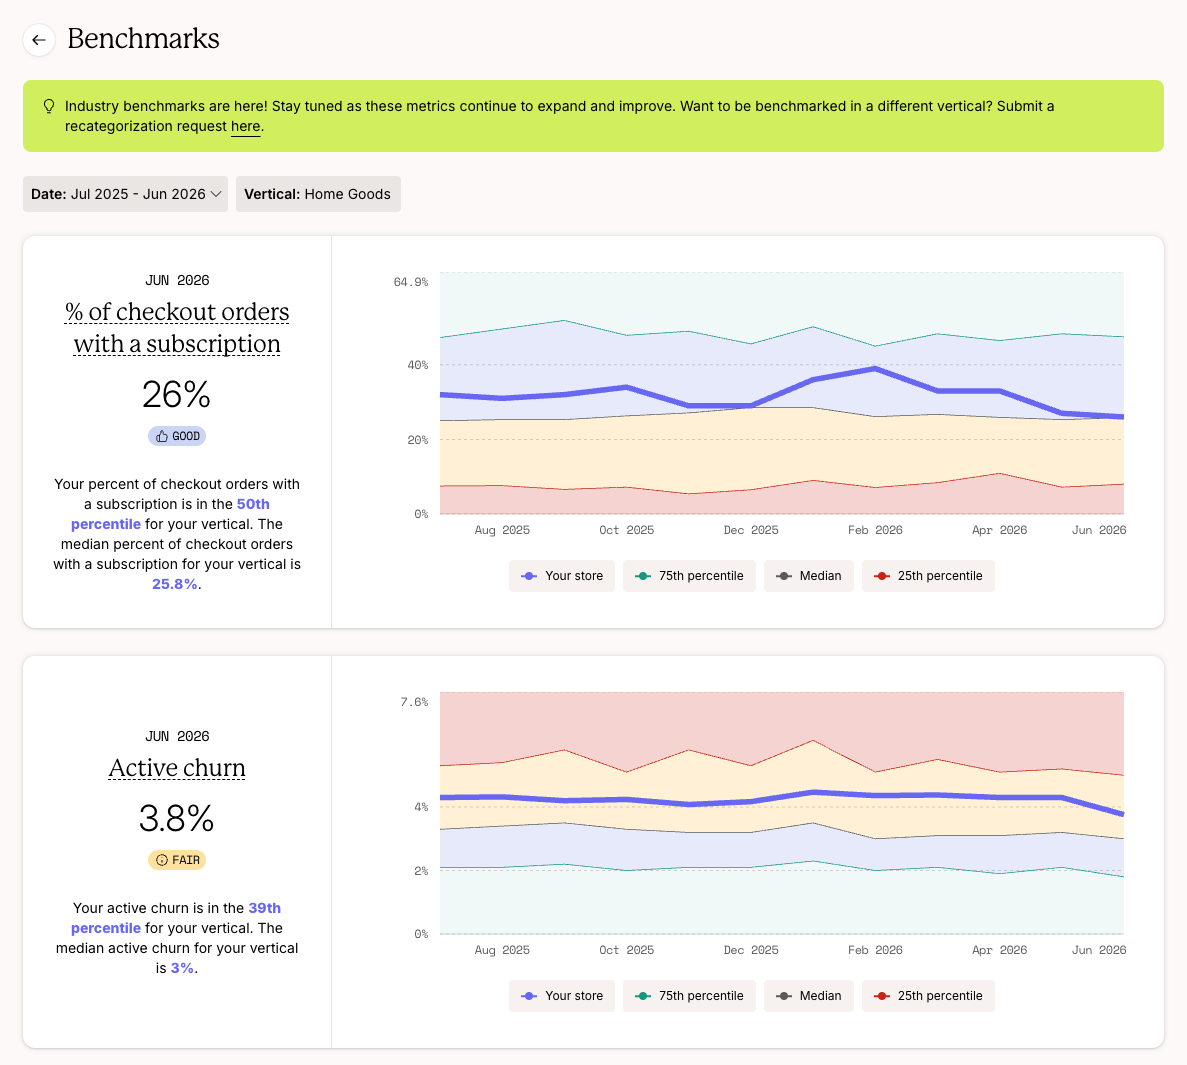The width and height of the screenshot is (1187, 1065).
Task: Click the FAIR badge face icon
Action: [161, 860]
